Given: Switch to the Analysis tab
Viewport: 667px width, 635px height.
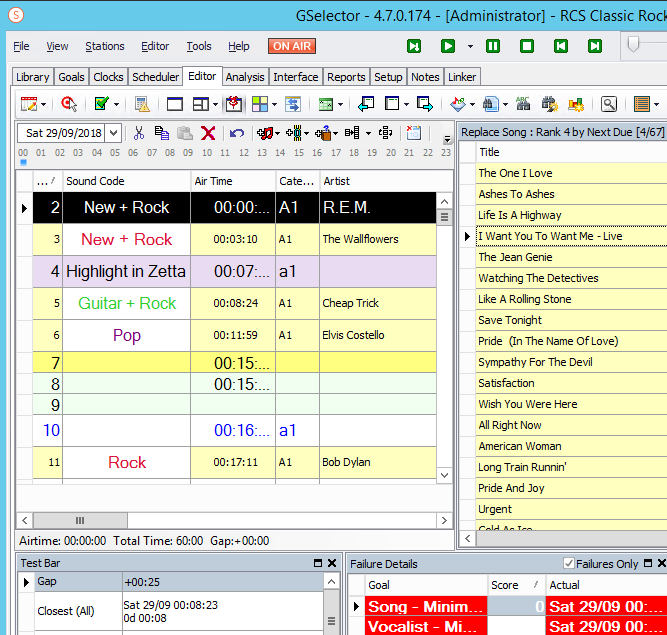Looking at the screenshot, I should point(245,77).
